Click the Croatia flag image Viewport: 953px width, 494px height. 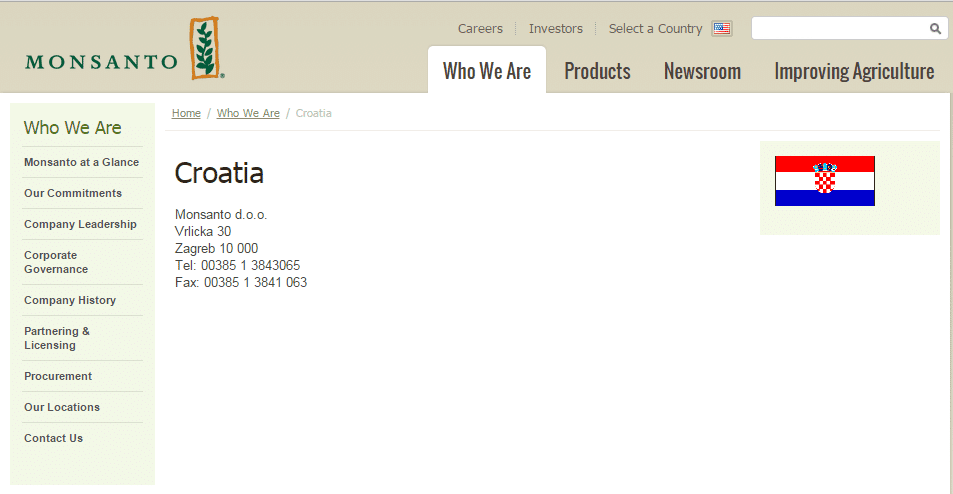825,181
